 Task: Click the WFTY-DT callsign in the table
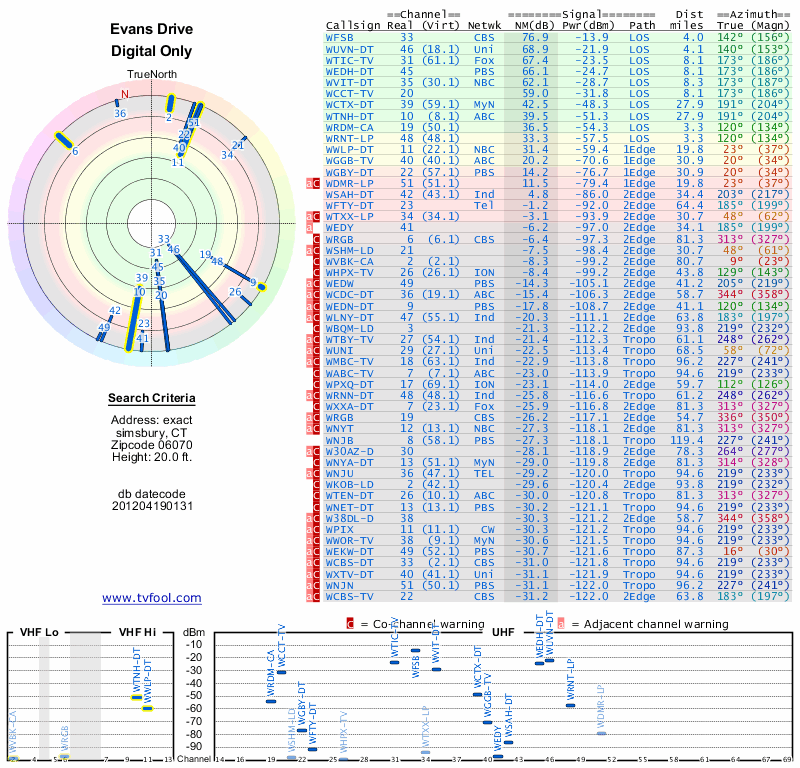(349, 205)
